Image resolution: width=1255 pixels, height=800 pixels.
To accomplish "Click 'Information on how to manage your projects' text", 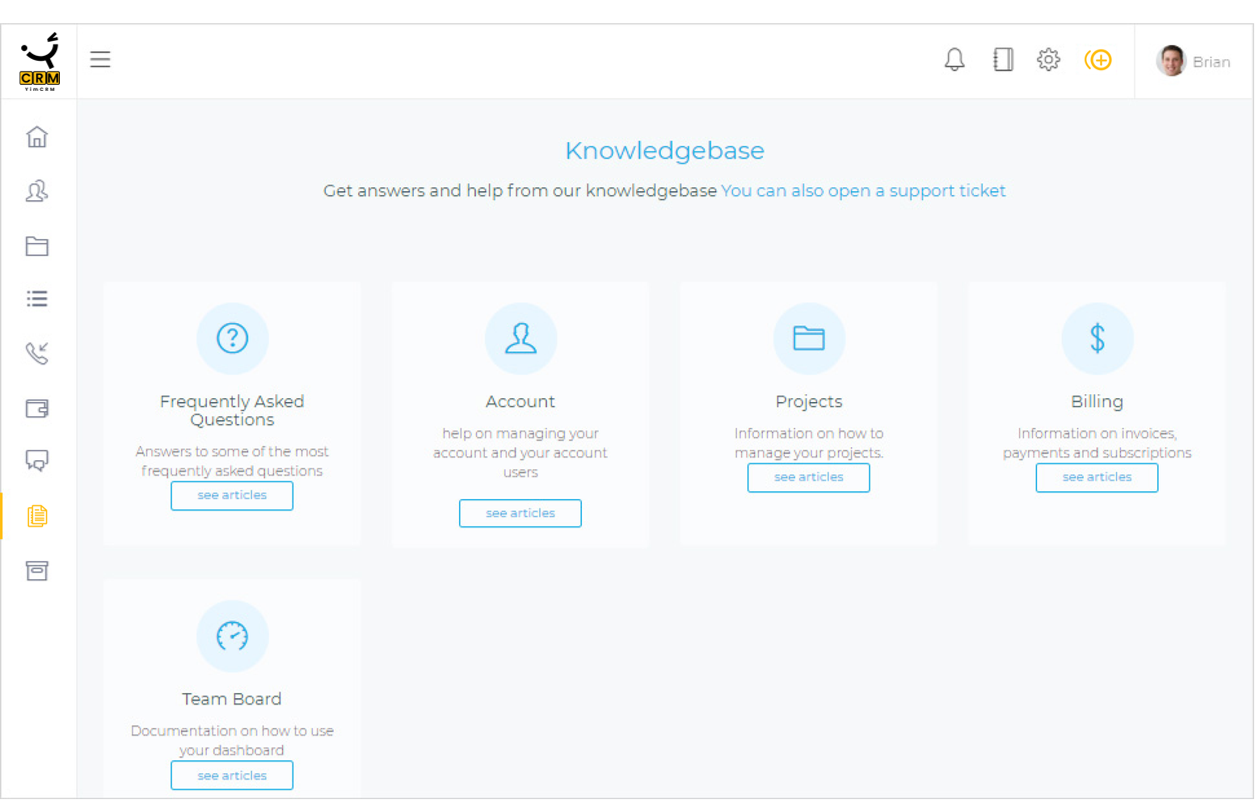I will click(809, 443).
